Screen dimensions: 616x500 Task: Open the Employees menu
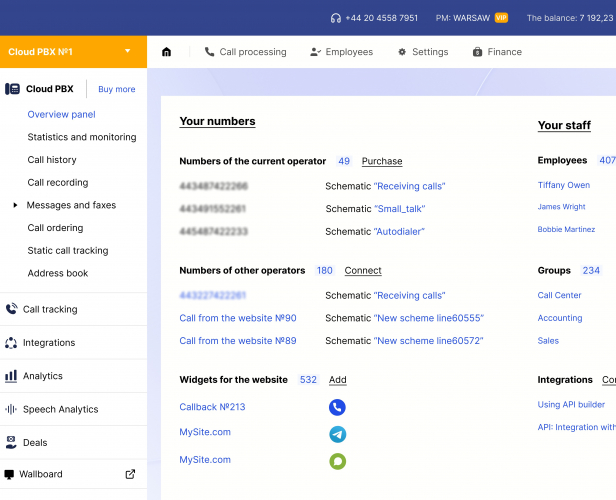click(341, 52)
